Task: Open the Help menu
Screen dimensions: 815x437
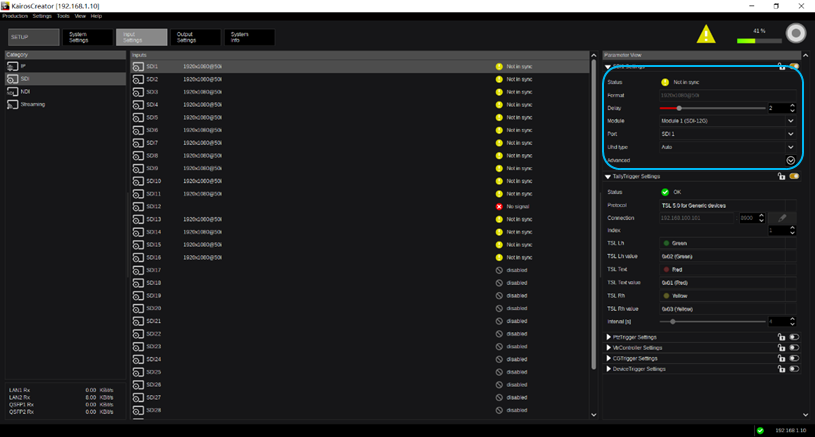Action: tap(96, 16)
